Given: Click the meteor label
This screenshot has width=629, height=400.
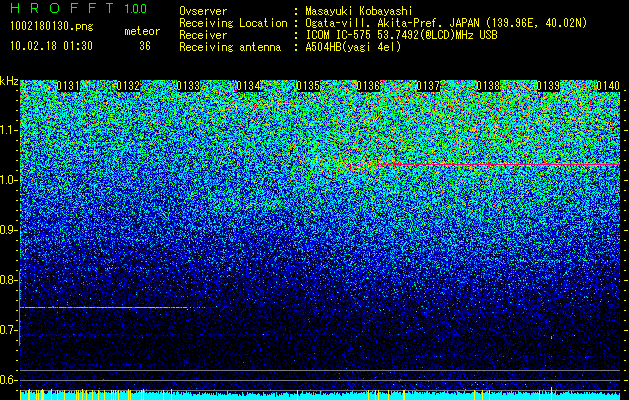Looking at the screenshot, I should [x=142, y=31].
